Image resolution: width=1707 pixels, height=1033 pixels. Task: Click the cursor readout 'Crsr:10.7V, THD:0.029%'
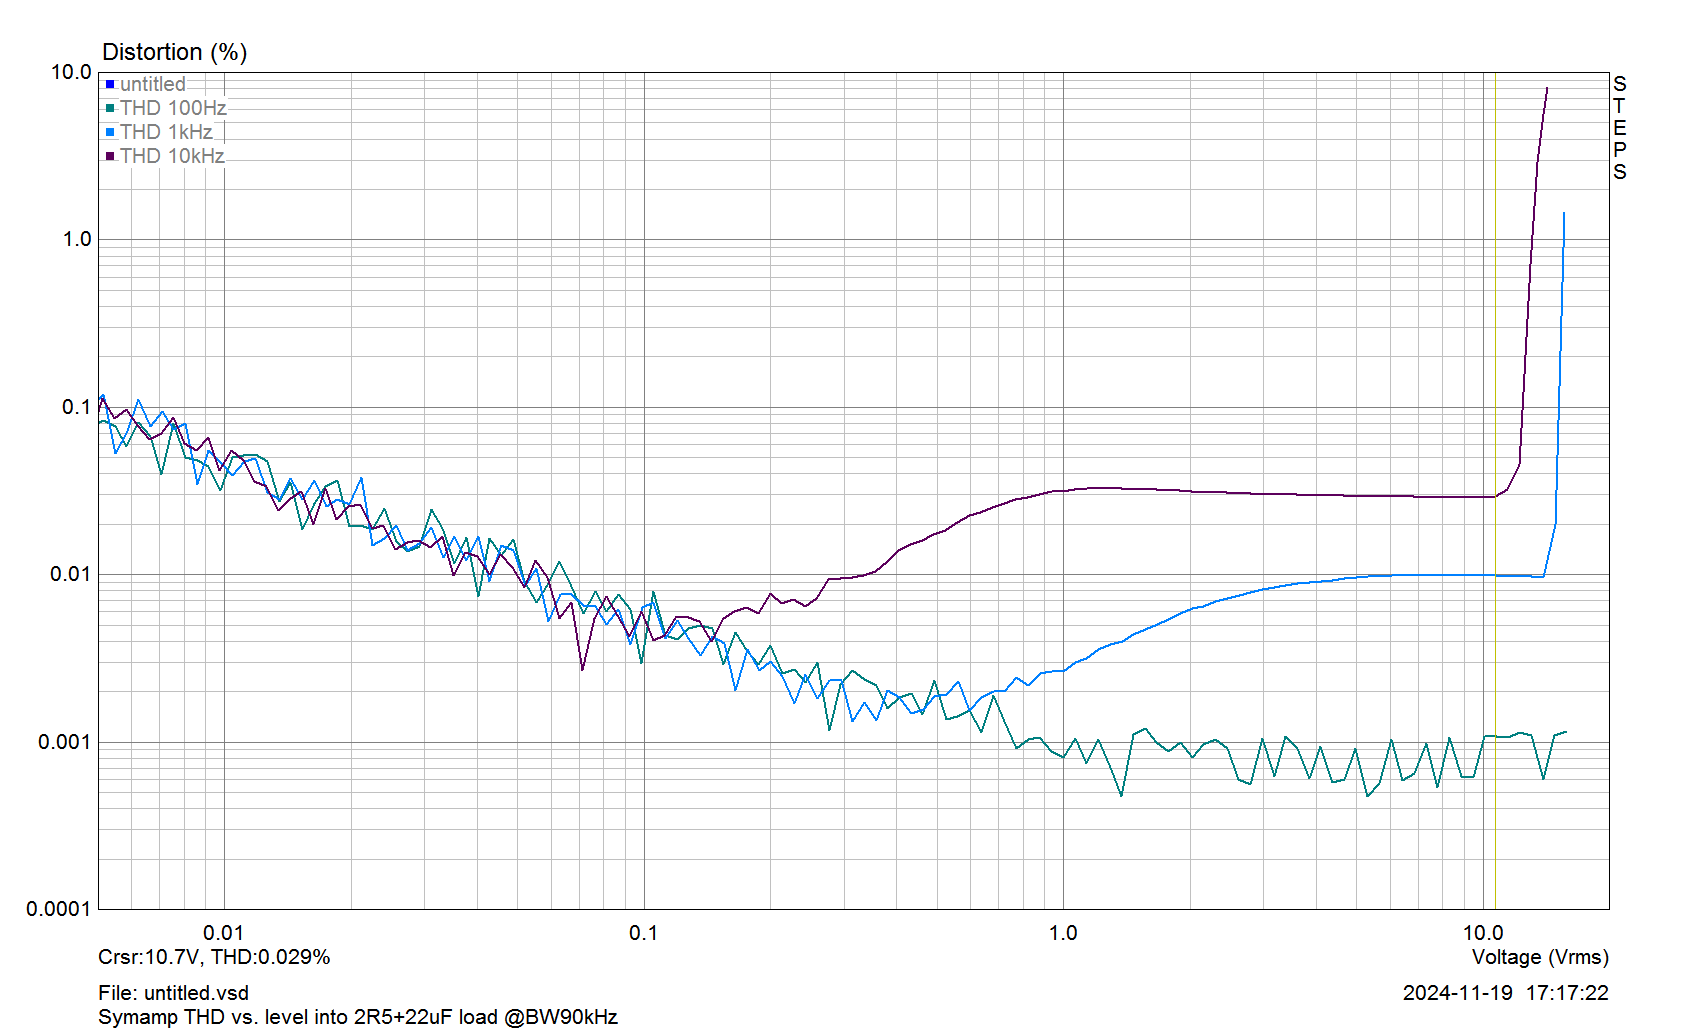coord(214,957)
